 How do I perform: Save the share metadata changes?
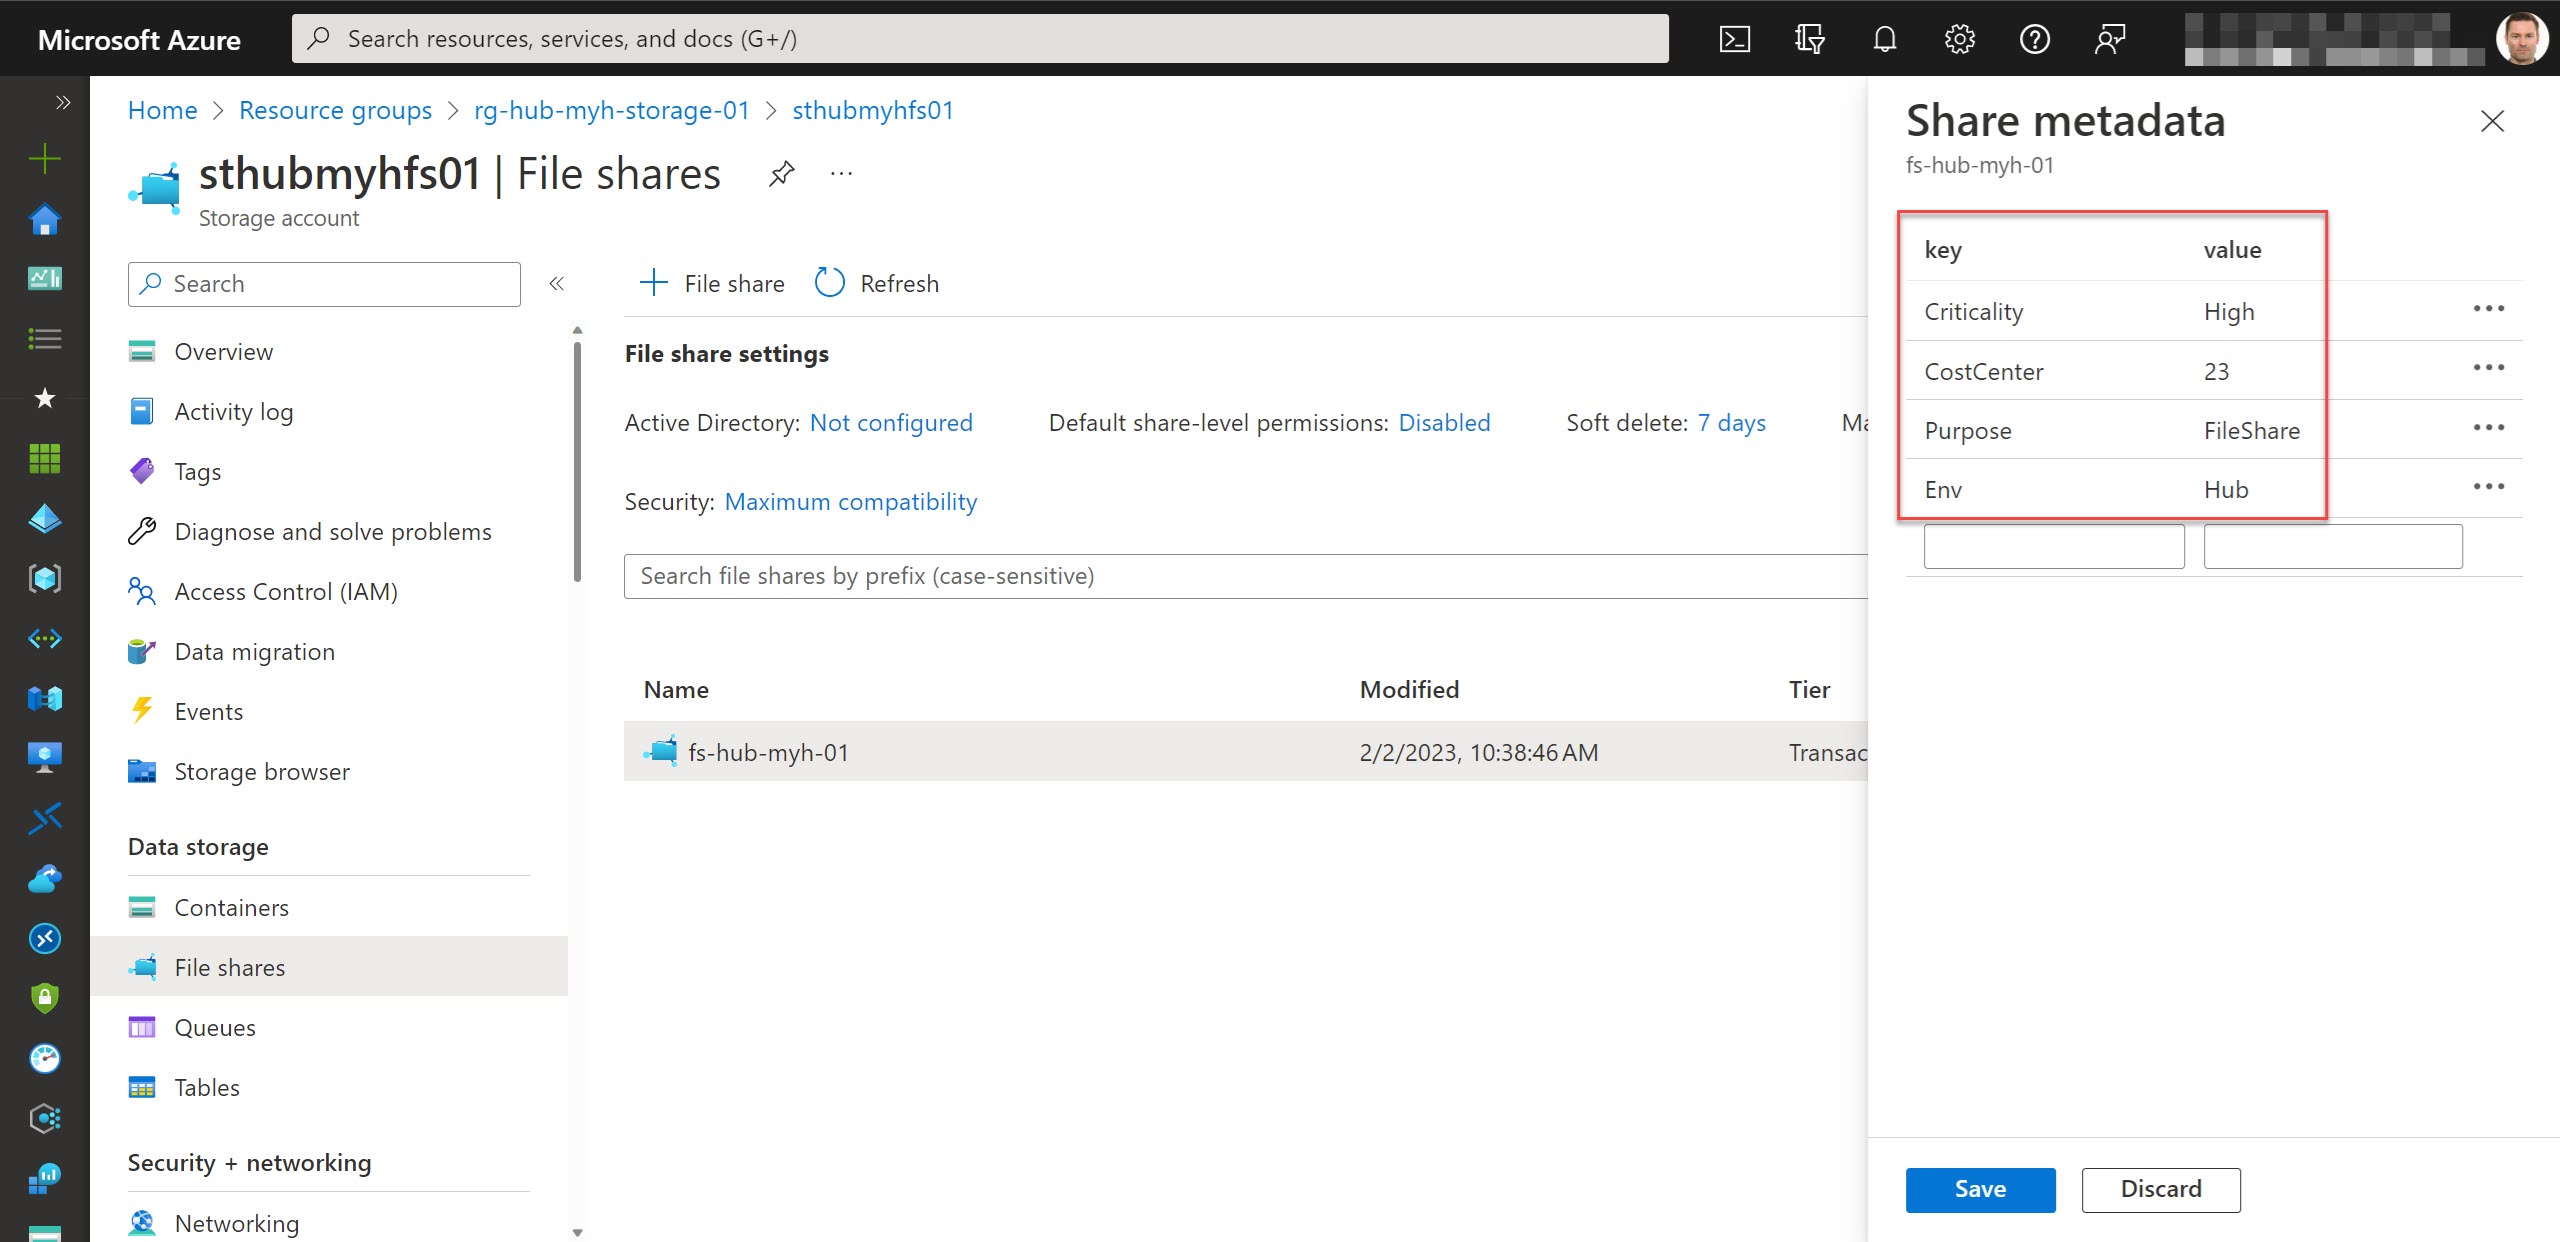point(1980,1189)
